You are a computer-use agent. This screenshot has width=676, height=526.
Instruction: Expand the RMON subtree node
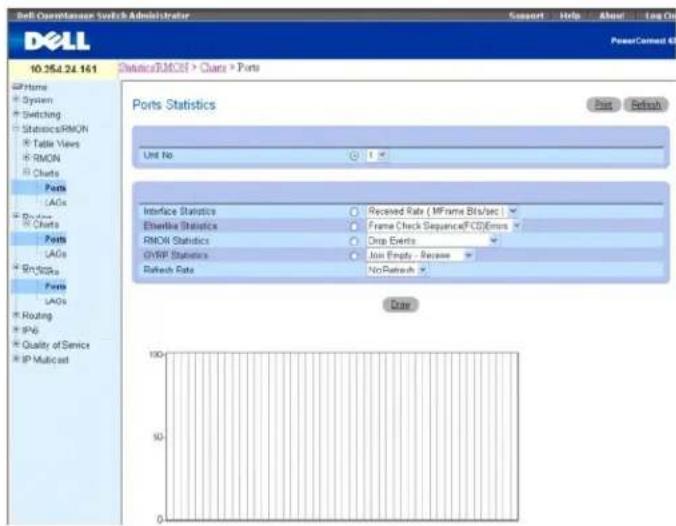coord(27,158)
